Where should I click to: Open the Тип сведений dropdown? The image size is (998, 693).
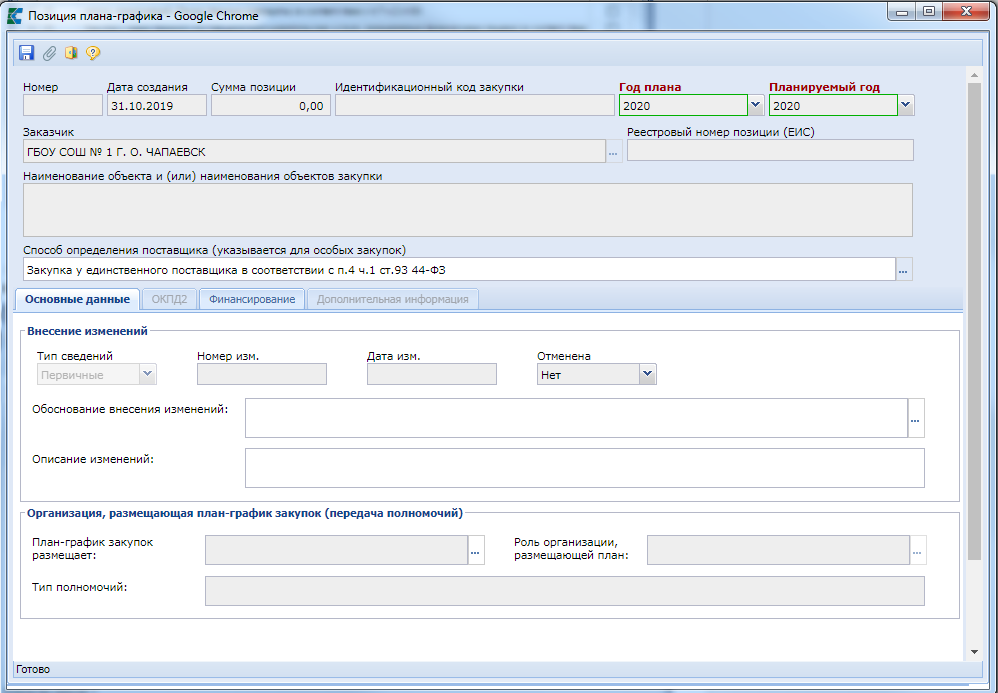pyautogui.click(x=148, y=374)
